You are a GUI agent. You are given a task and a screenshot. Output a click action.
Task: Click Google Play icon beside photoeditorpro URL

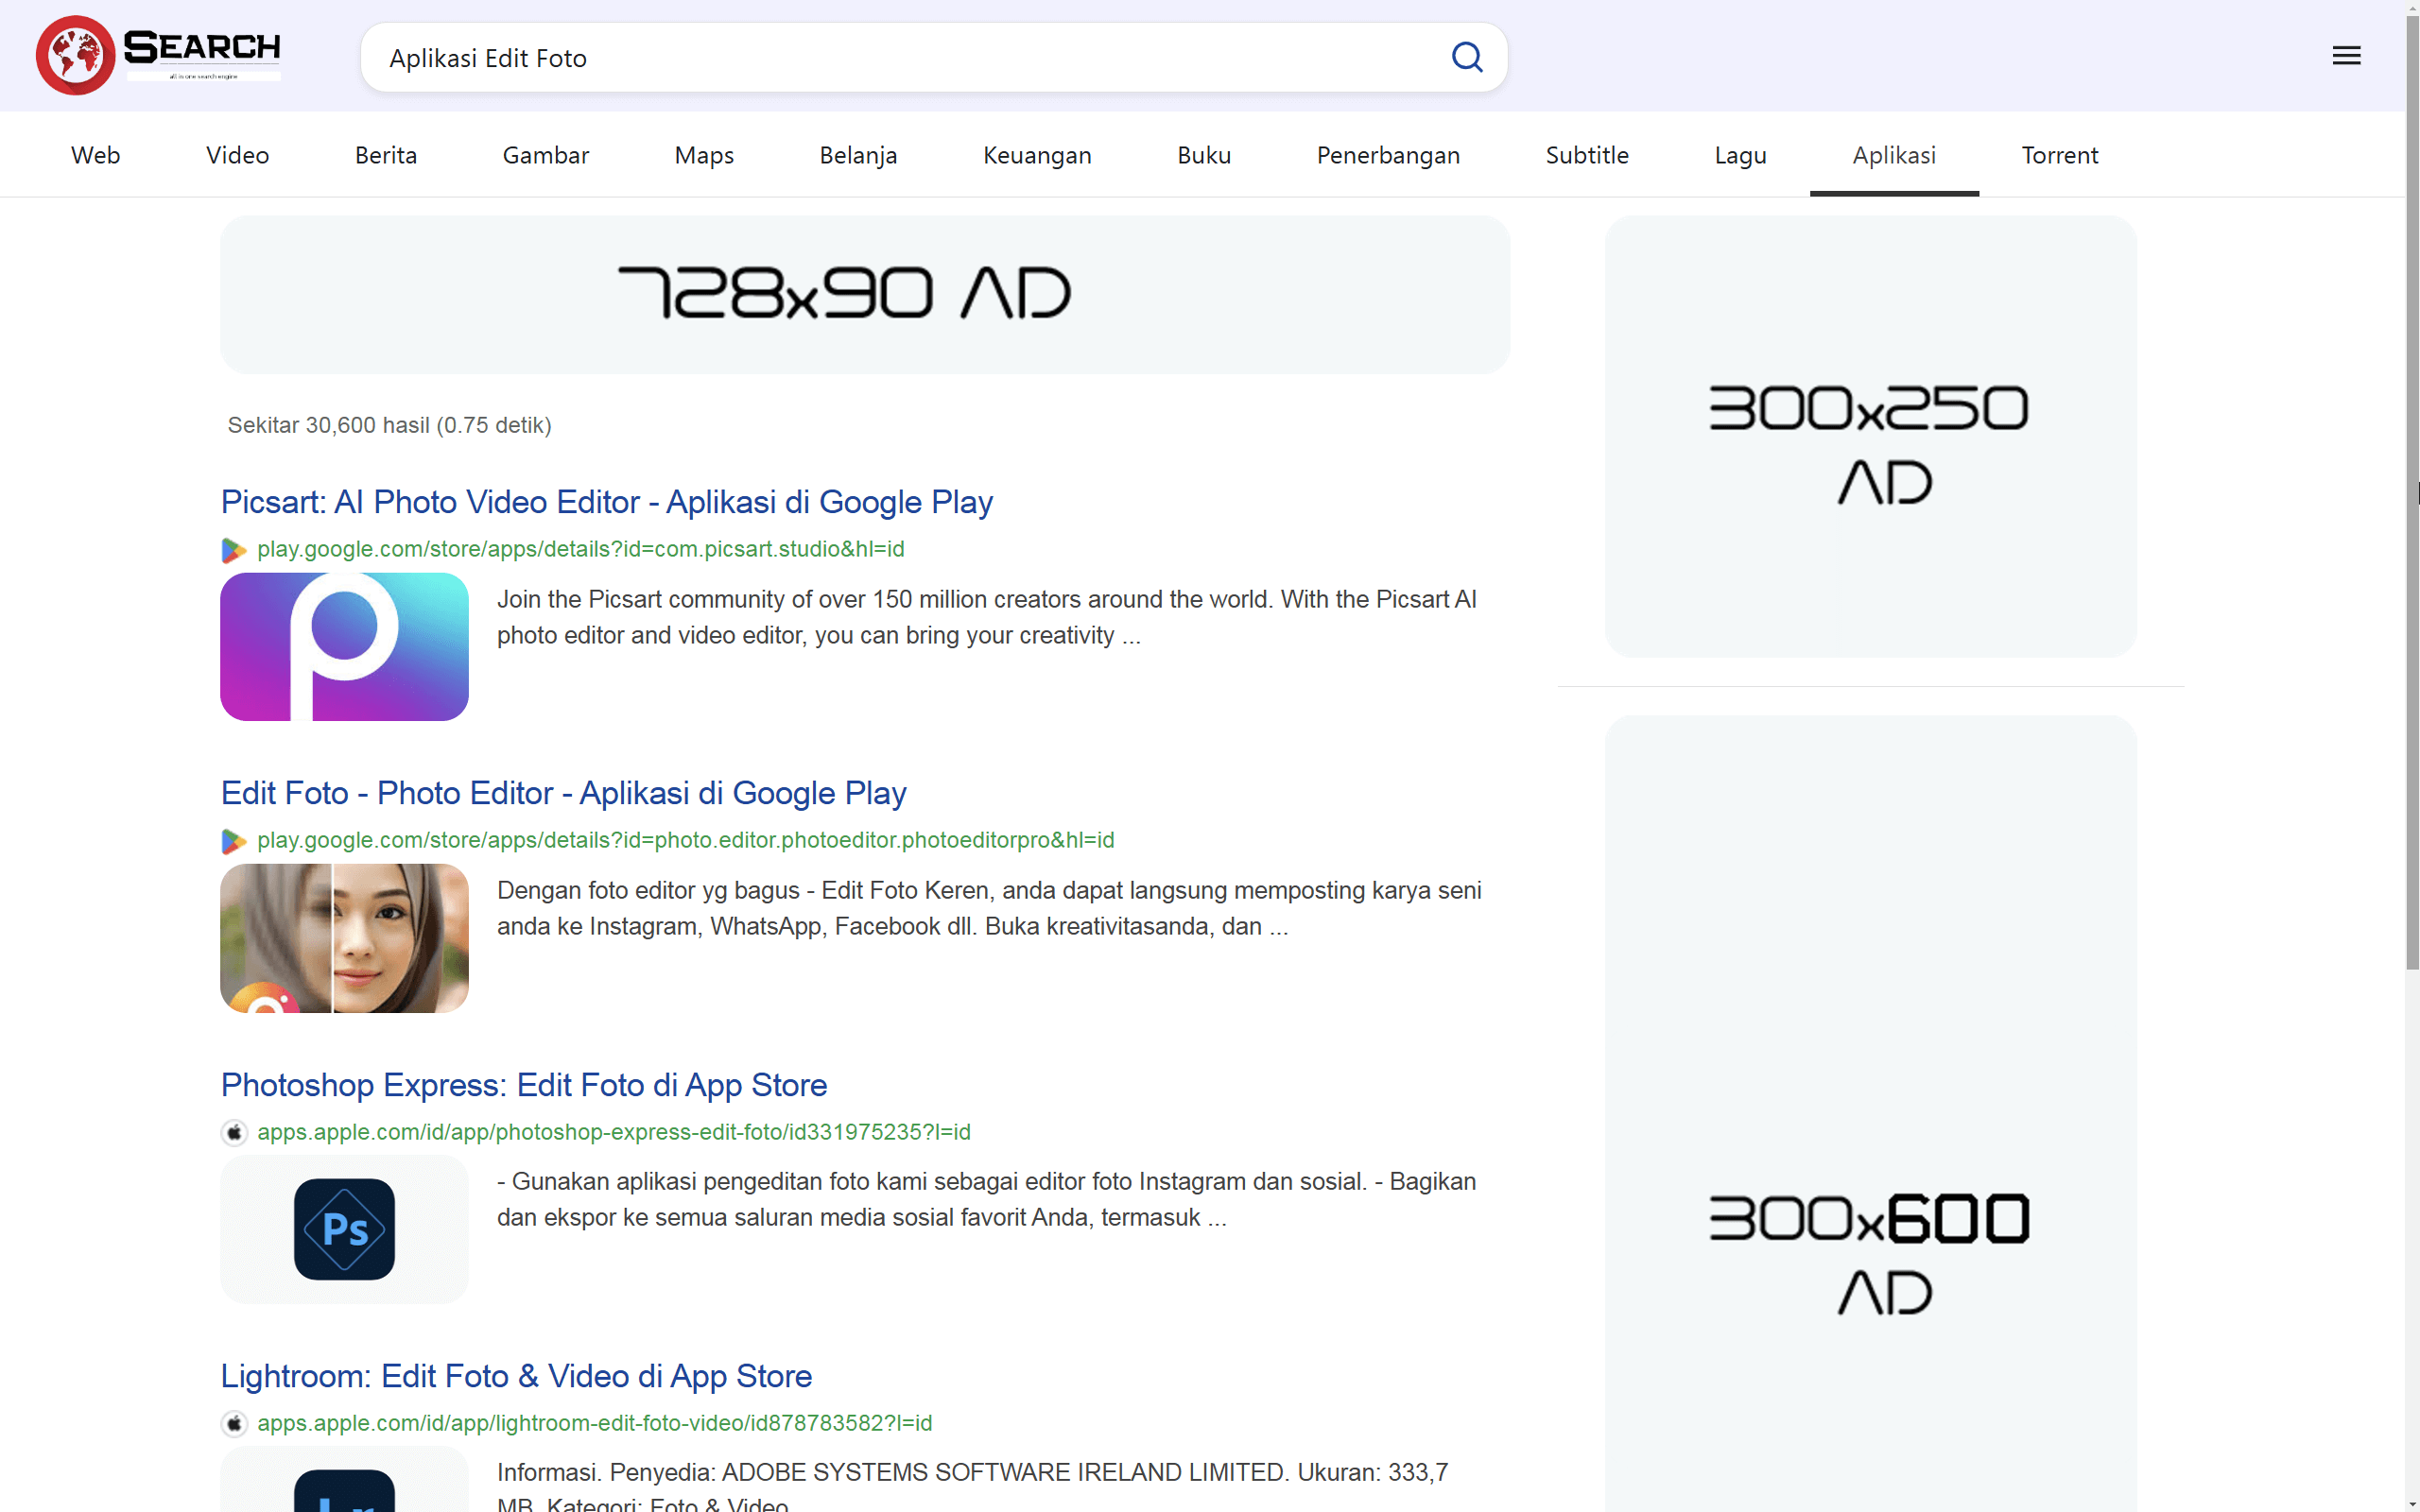click(234, 841)
